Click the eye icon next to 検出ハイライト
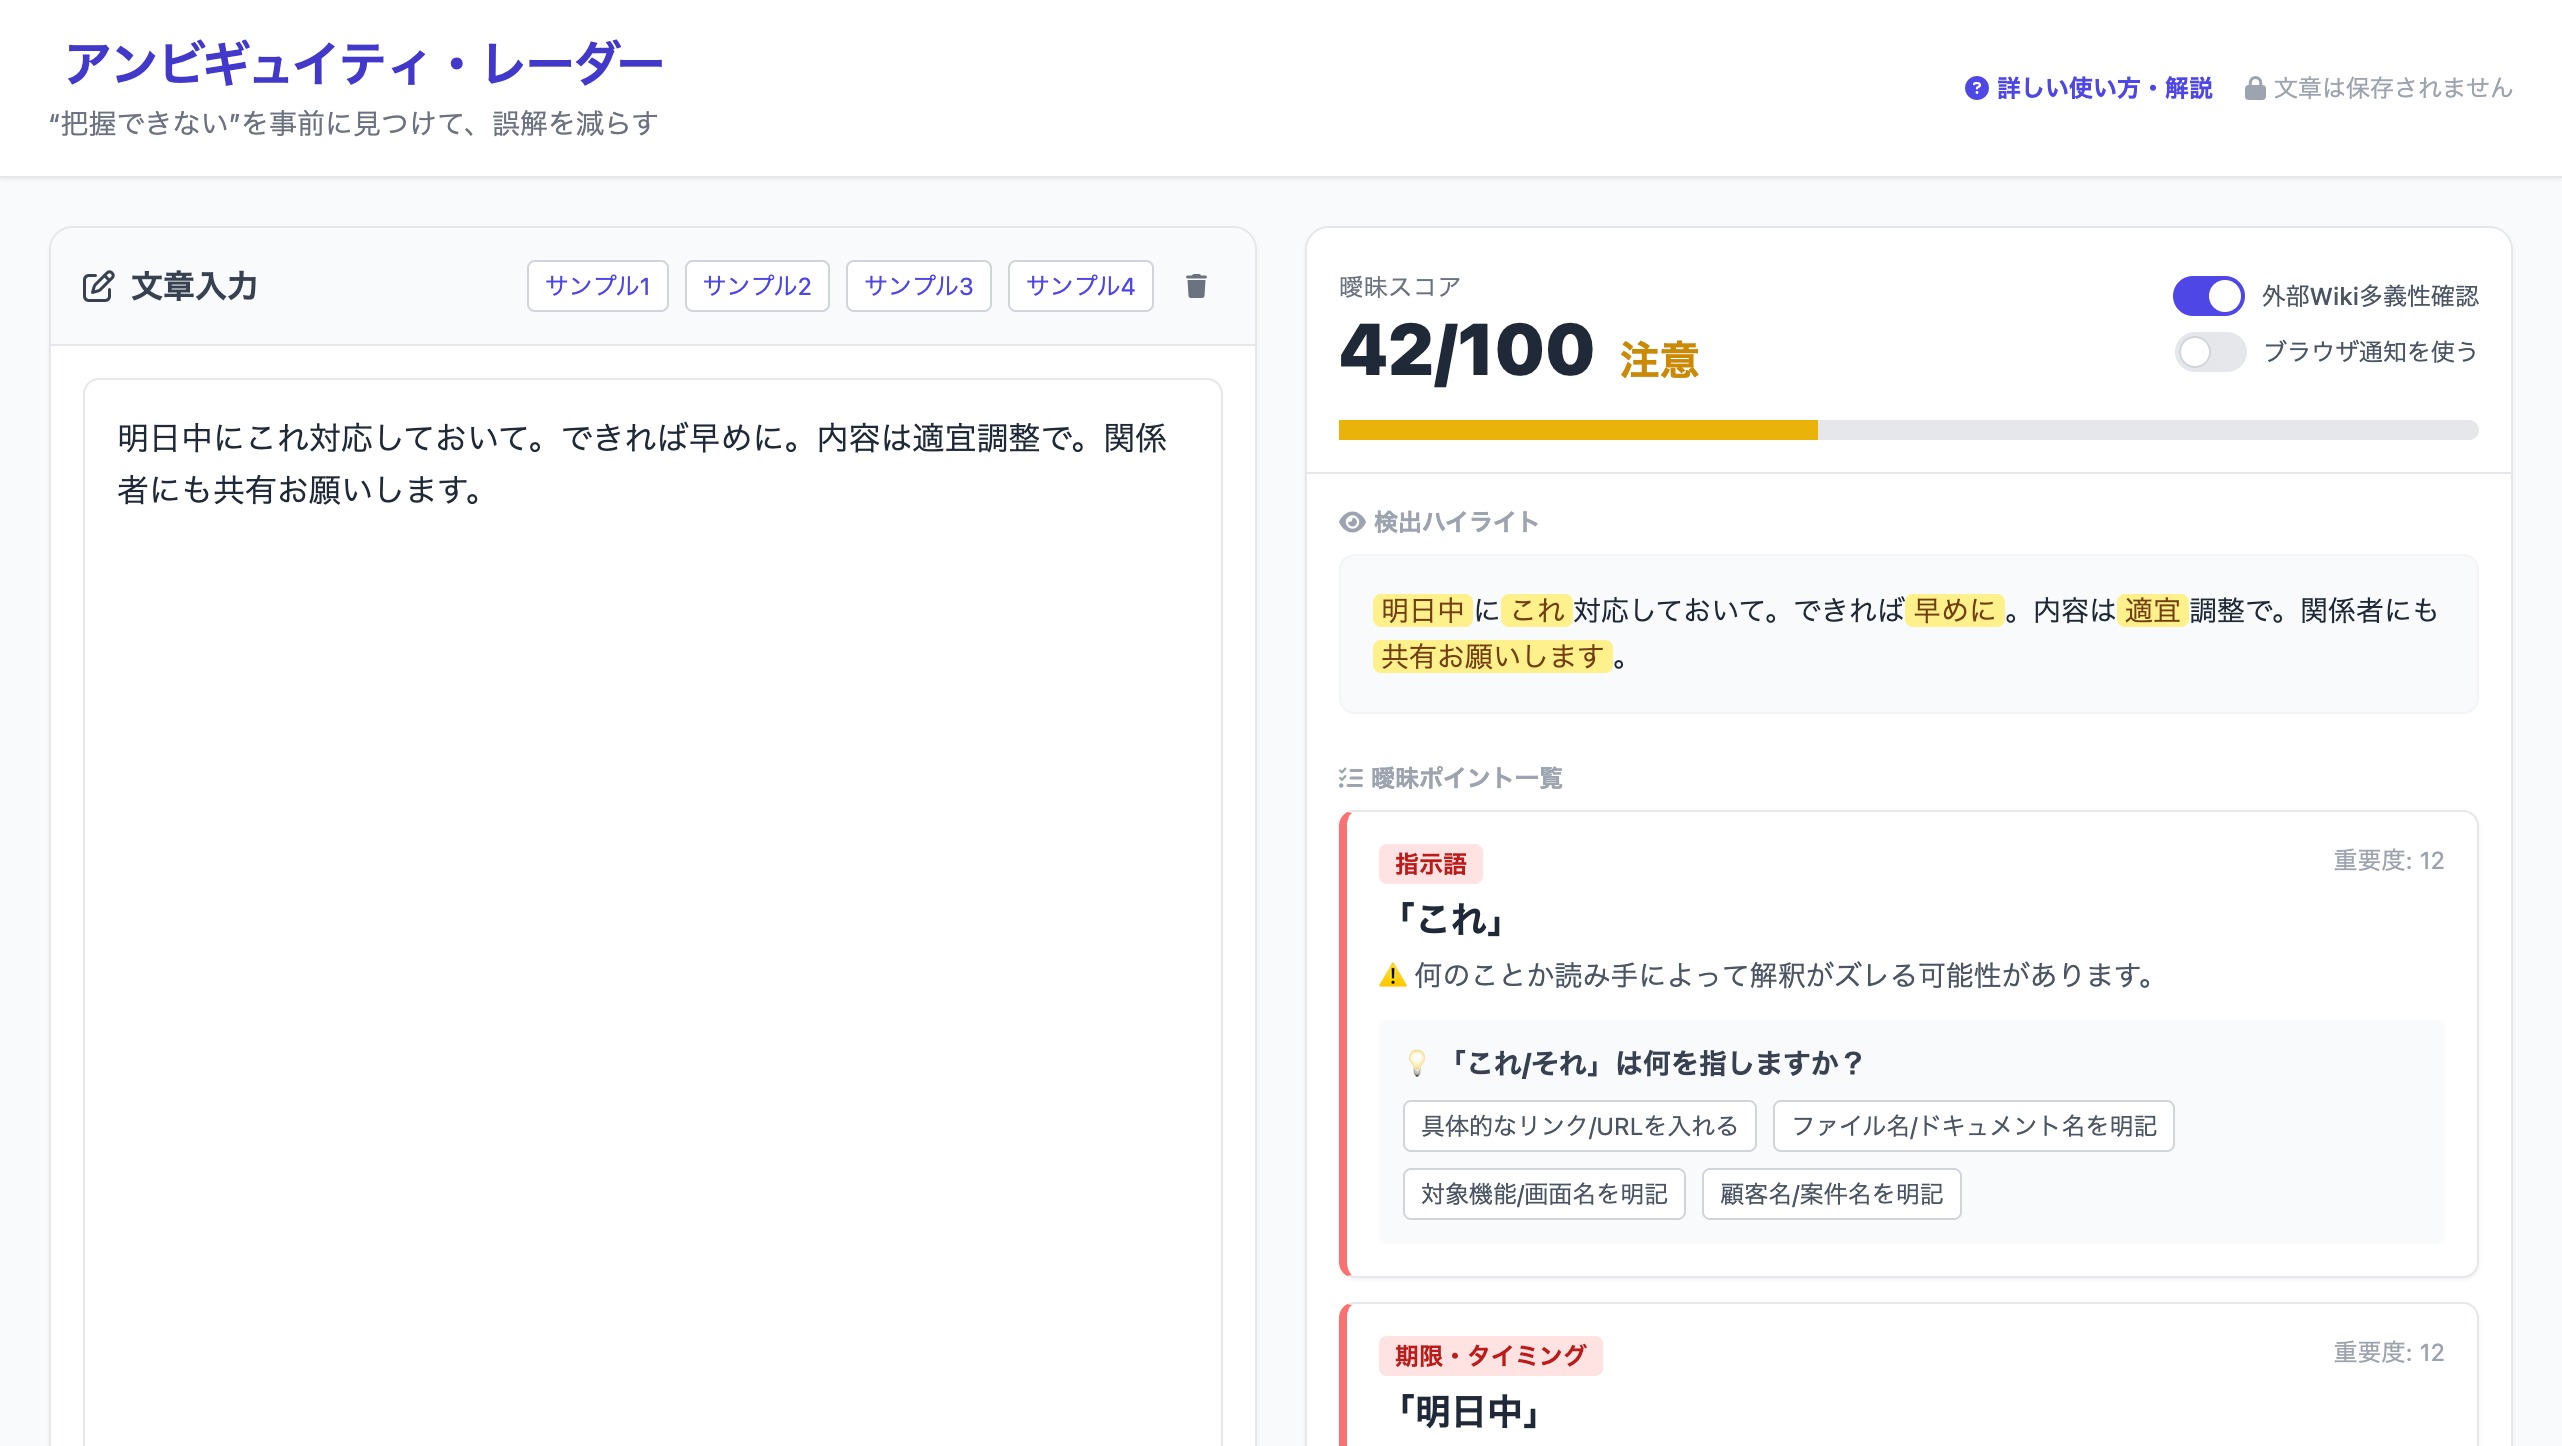This screenshot has height=1446, width=2562. click(x=1352, y=522)
